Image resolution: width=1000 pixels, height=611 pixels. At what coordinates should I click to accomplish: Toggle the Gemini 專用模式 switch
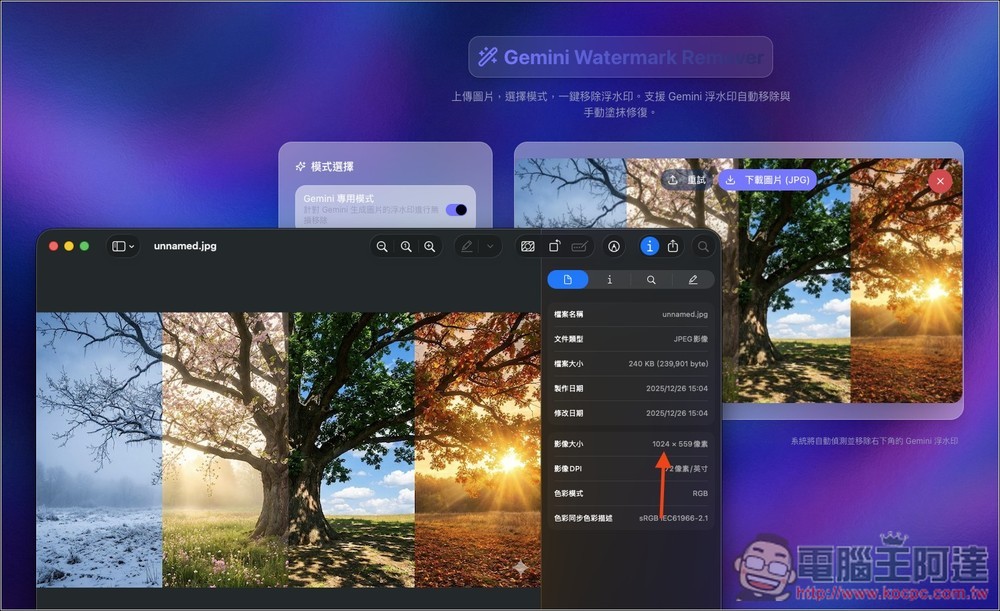[457, 210]
